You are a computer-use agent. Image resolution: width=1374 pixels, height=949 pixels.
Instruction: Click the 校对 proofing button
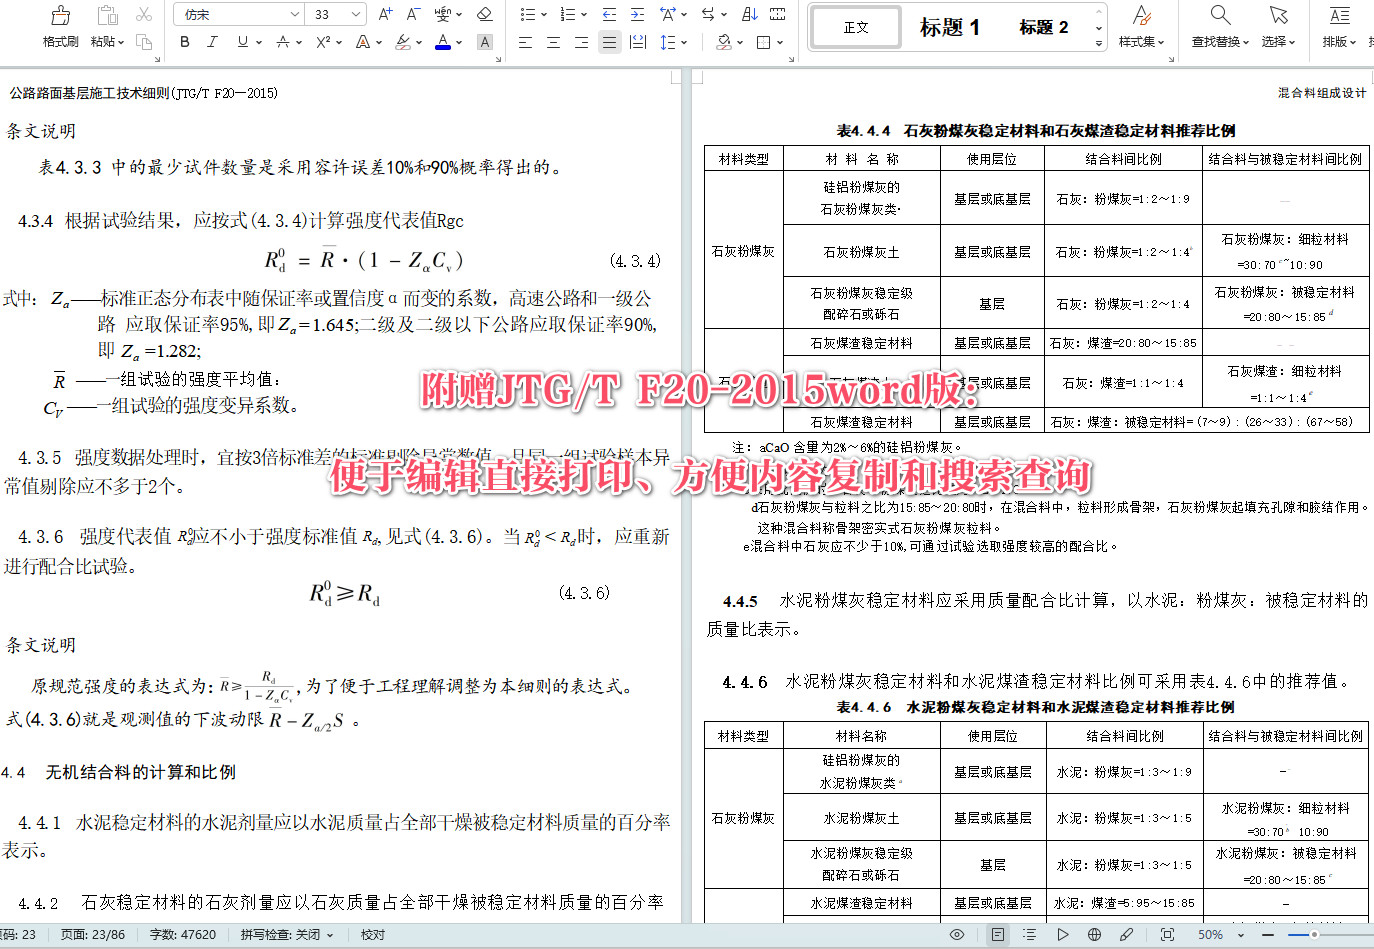(370, 934)
